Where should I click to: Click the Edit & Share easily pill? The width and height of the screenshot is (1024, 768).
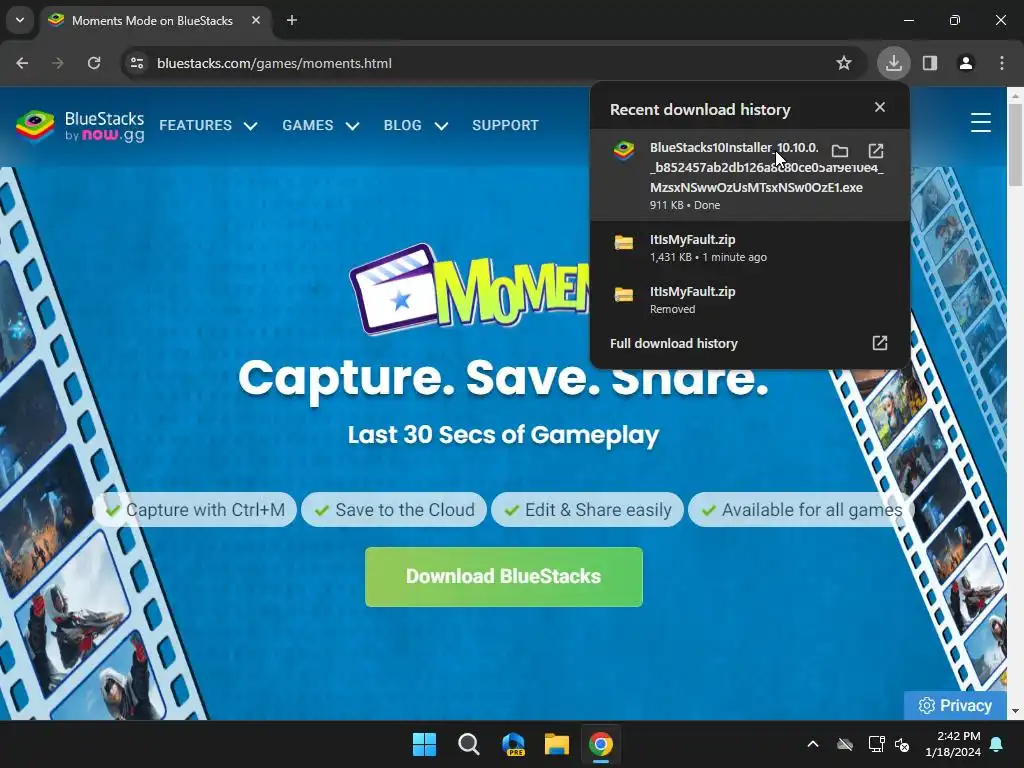point(587,509)
